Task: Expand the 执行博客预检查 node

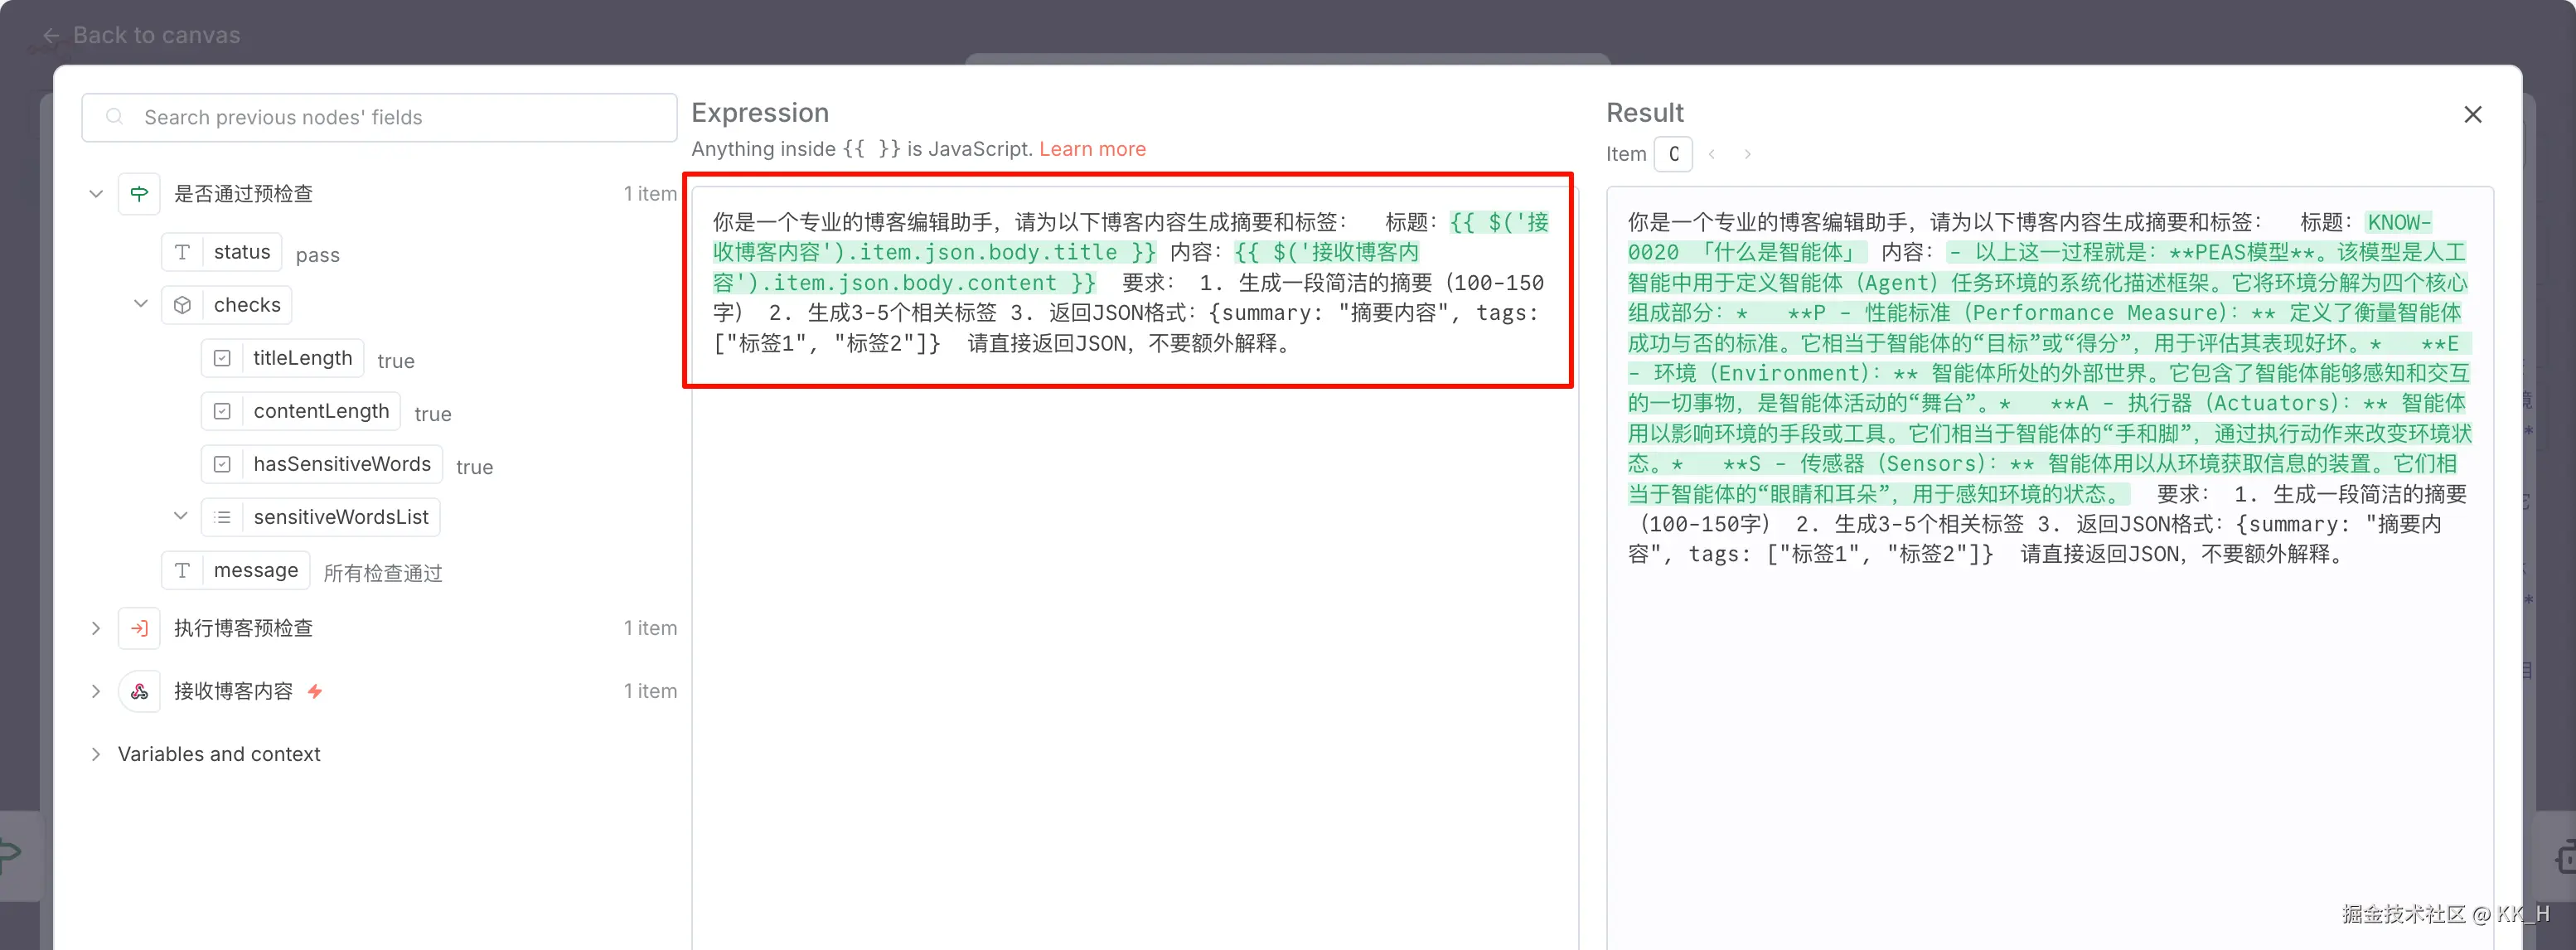Action: click(x=96, y=628)
